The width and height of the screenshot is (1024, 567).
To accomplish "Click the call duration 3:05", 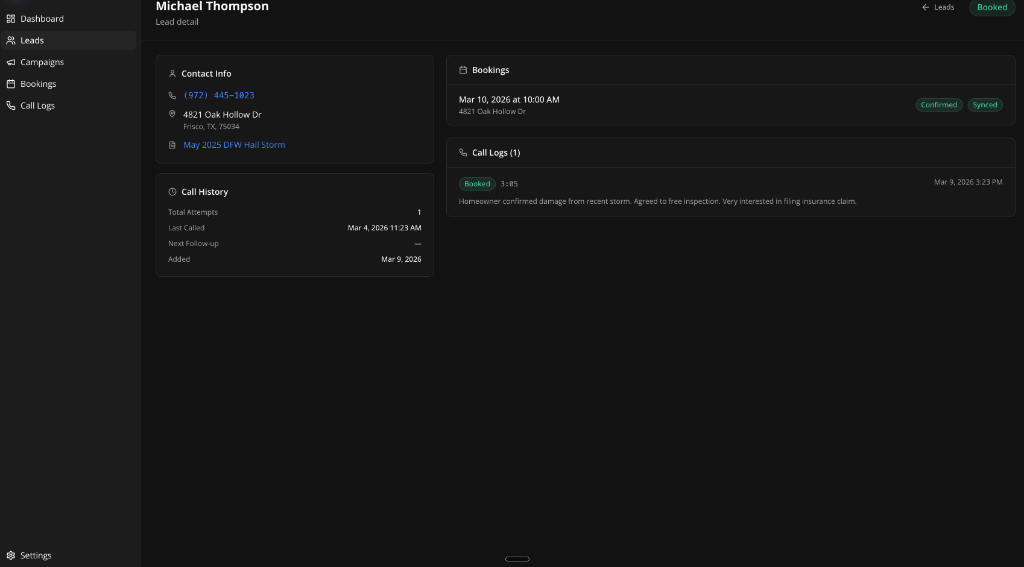I will tap(509, 184).
